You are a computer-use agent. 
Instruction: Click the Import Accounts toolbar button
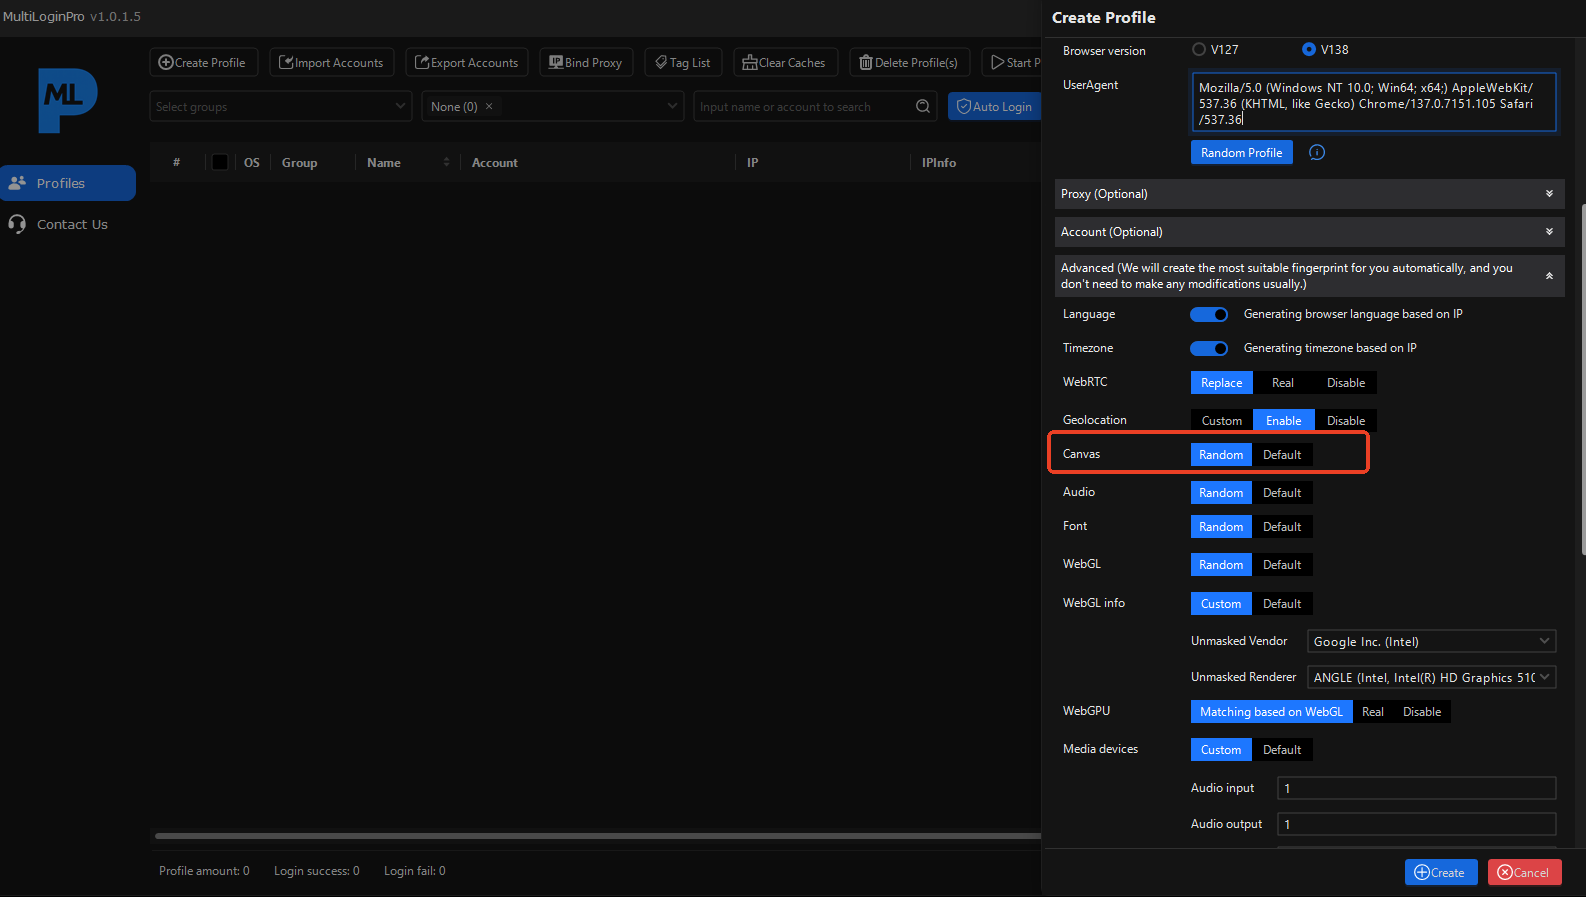coord(332,62)
